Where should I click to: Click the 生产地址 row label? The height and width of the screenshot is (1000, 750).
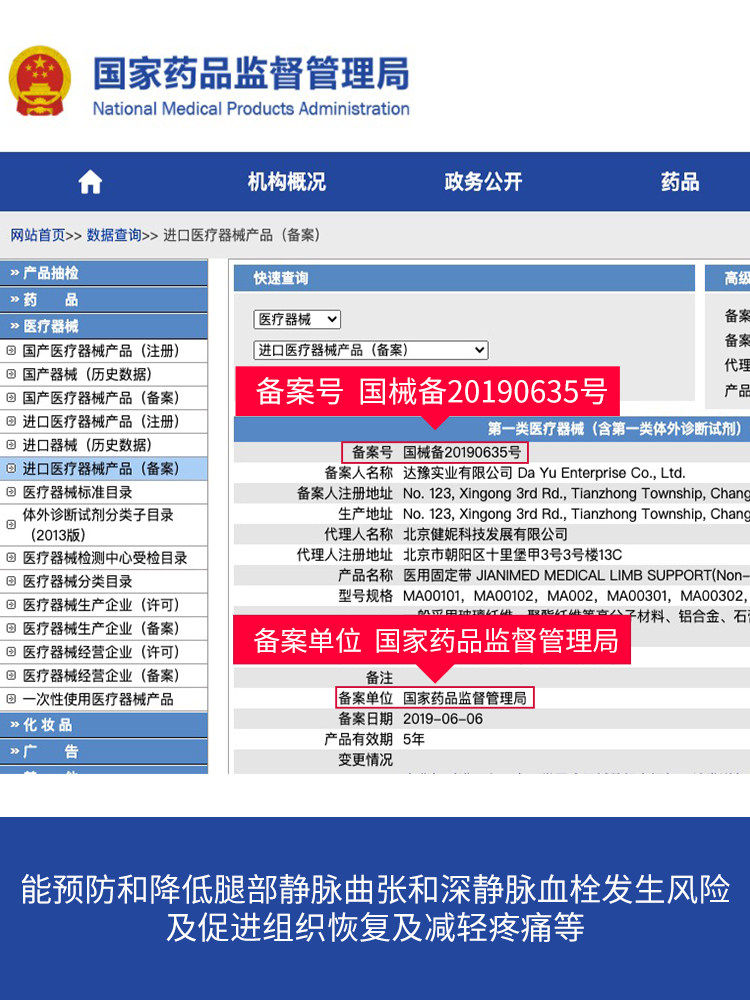pyautogui.click(x=365, y=514)
